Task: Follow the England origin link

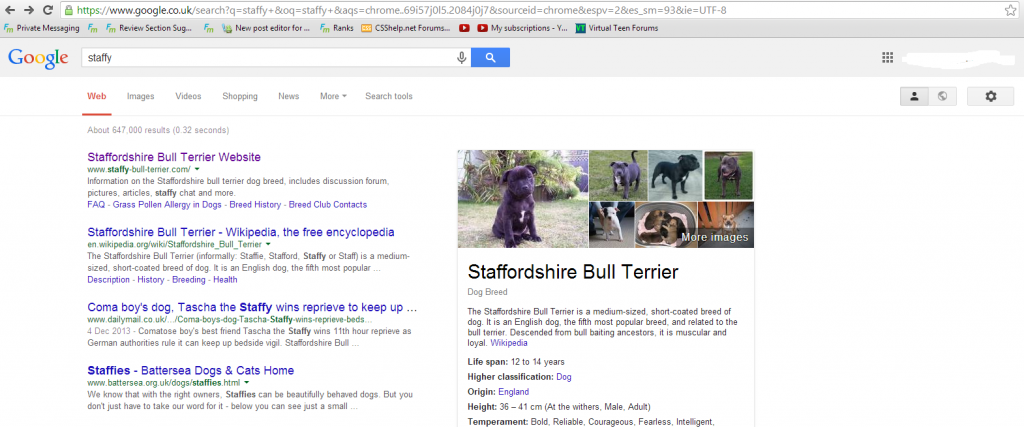Action: (513, 392)
